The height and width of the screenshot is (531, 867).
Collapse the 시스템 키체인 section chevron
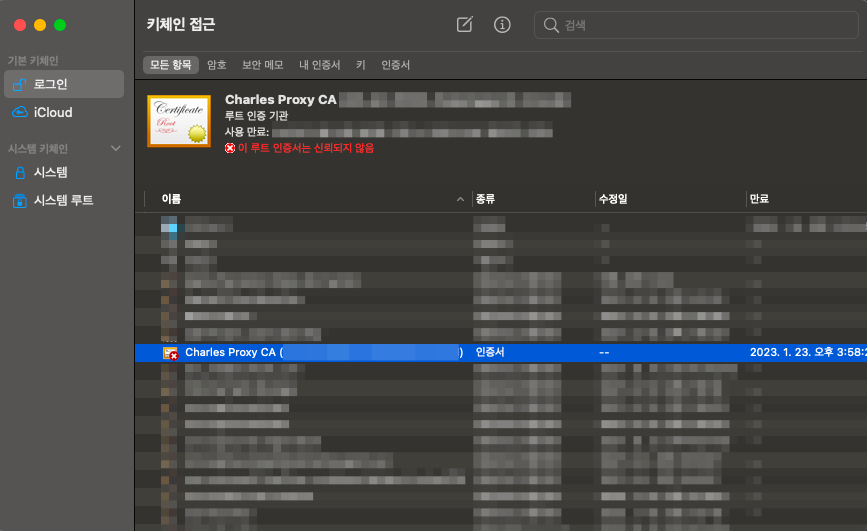coord(116,148)
